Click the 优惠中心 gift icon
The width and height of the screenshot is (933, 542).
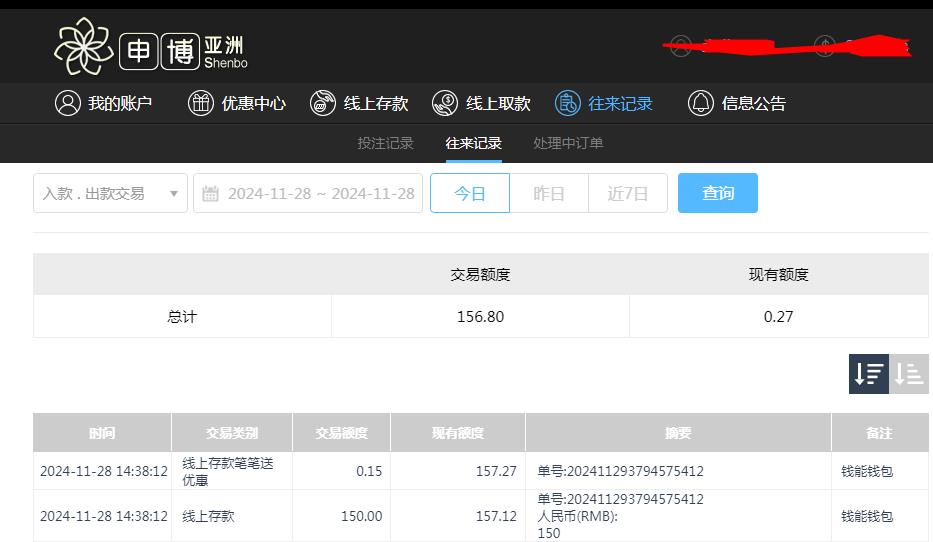click(x=201, y=104)
